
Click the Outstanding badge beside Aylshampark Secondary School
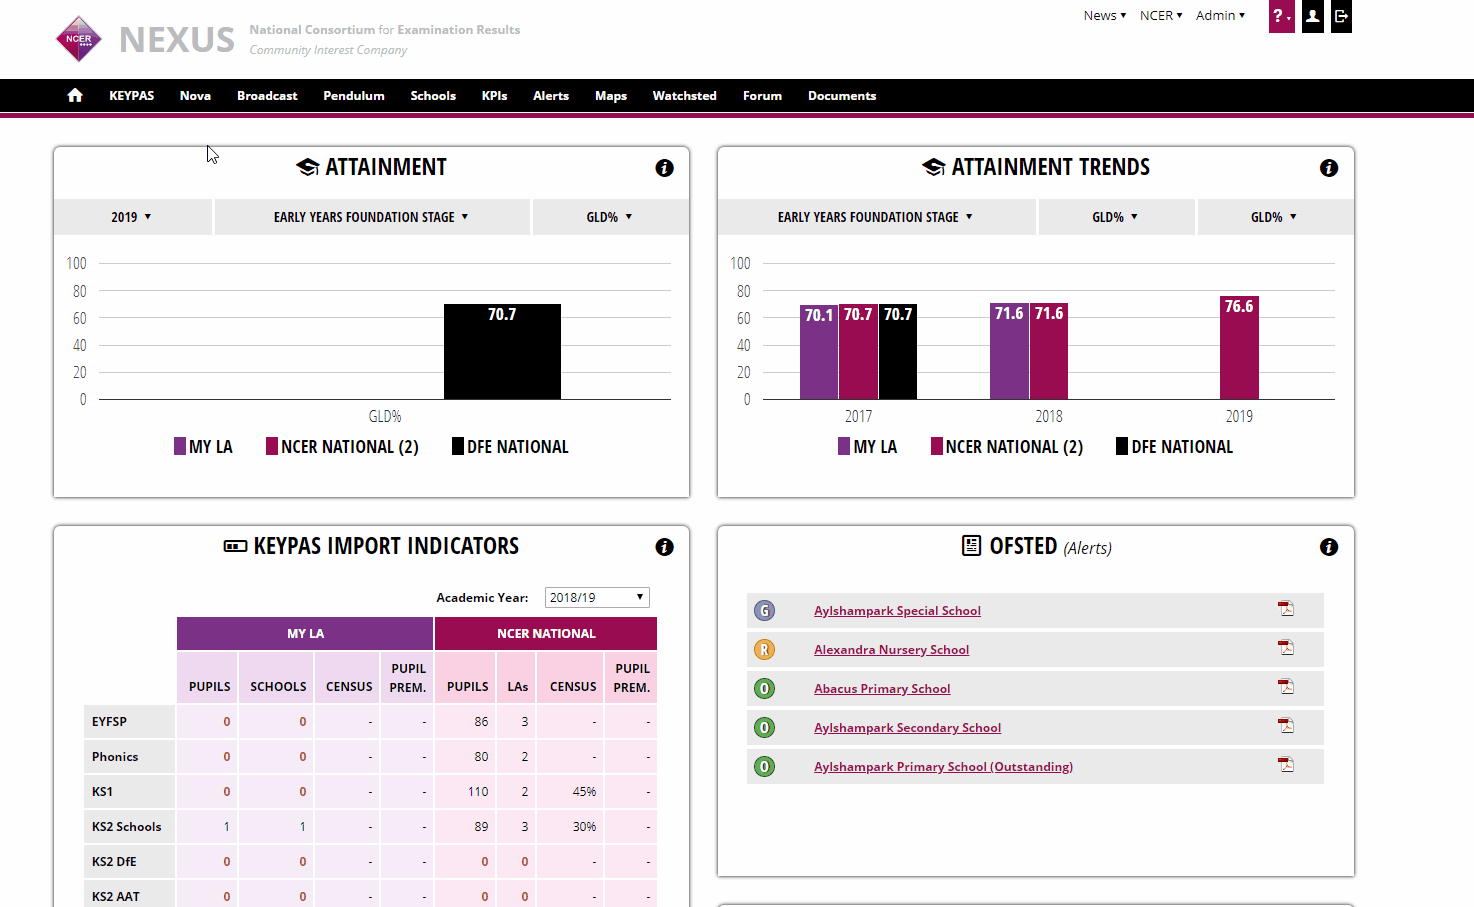tap(764, 727)
